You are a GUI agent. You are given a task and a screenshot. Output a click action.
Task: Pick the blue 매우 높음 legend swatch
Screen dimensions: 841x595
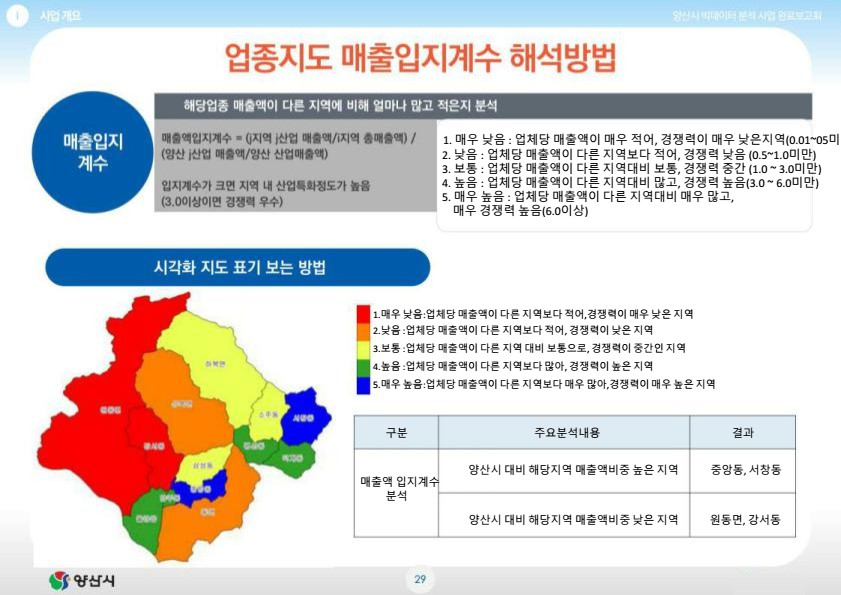point(363,385)
